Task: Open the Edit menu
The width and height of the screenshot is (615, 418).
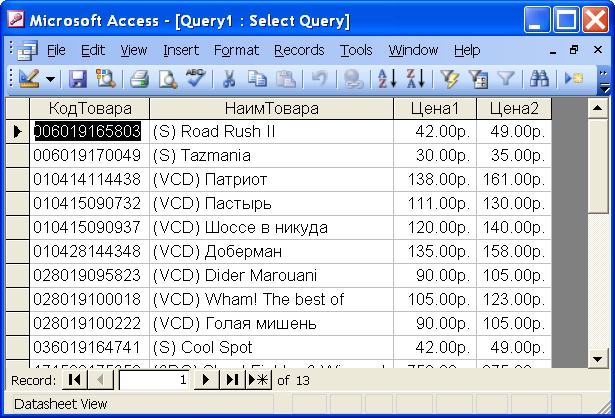Action: click(93, 50)
